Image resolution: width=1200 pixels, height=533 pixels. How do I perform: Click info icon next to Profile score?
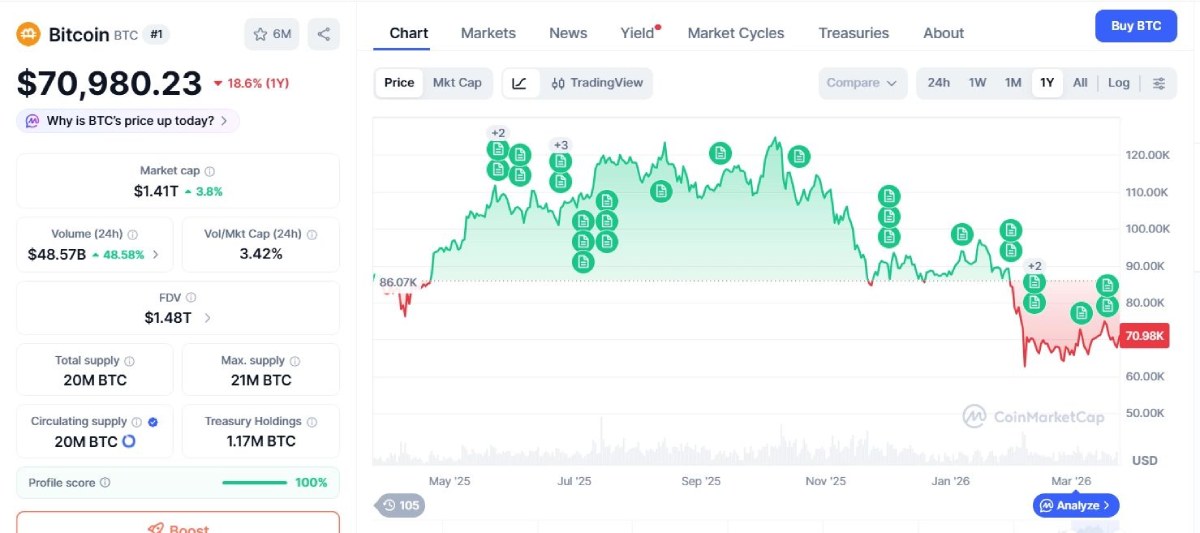tap(105, 483)
